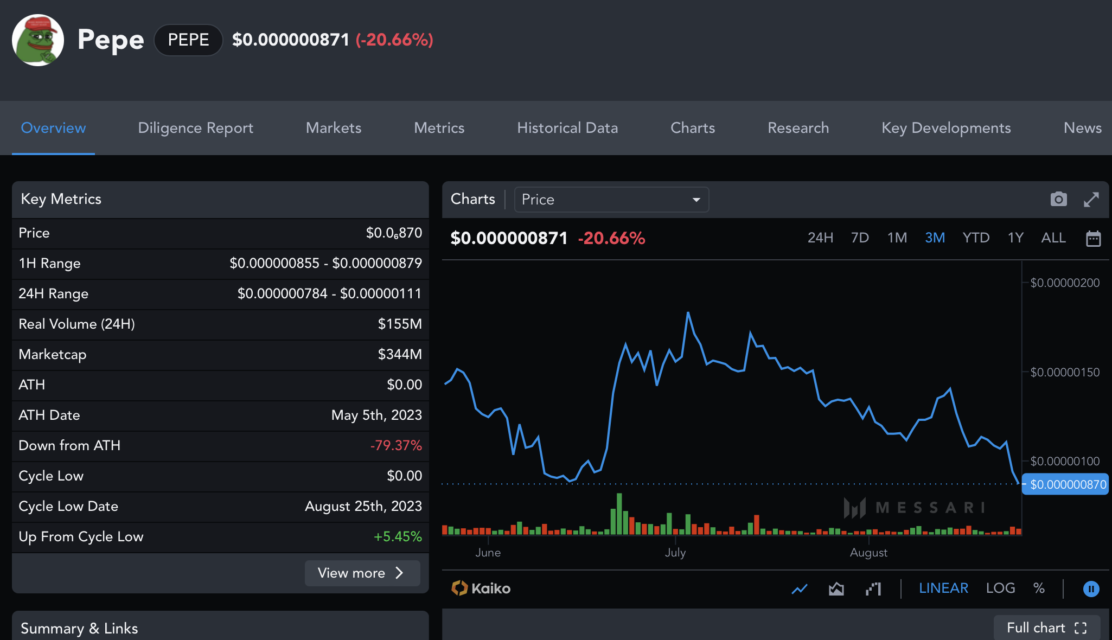Screen dimensions: 1112x640
Task: Open the Full chart button
Action: [1047, 627]
